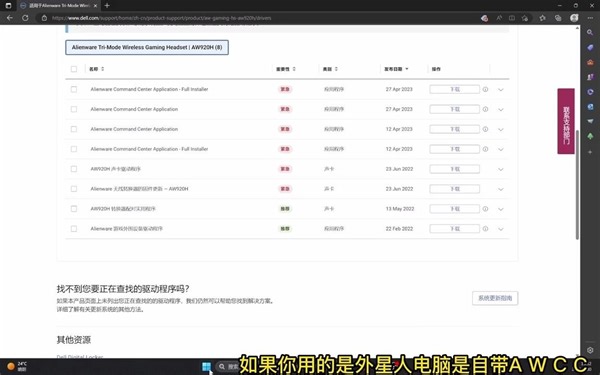Image resolution: width=600 pixels, height=375 pixels.
Task: Tick the select-all header checkbox
Action: (x=74, y=69)
